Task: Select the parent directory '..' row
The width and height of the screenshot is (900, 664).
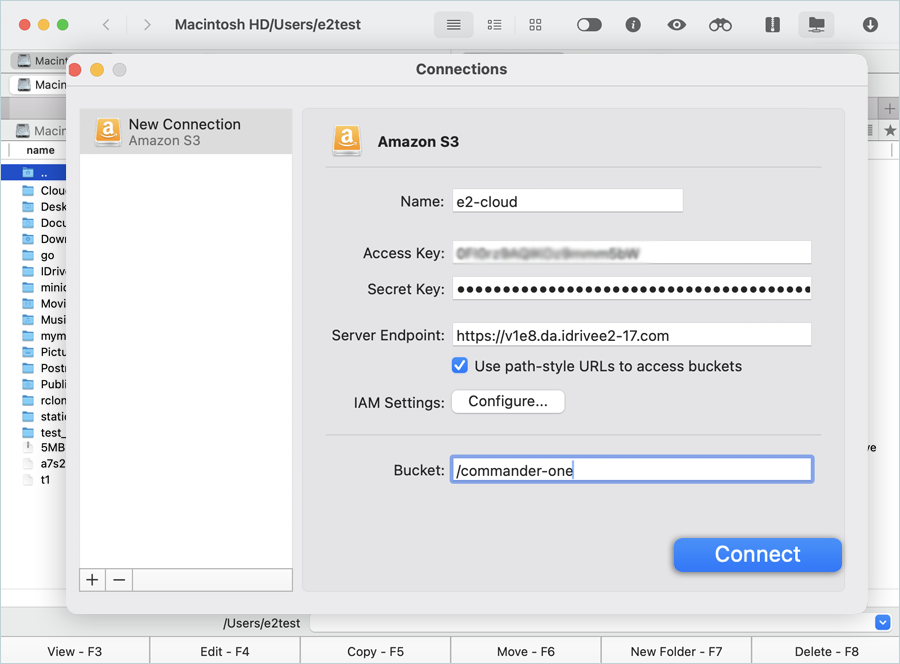Action: pos(34,173)
